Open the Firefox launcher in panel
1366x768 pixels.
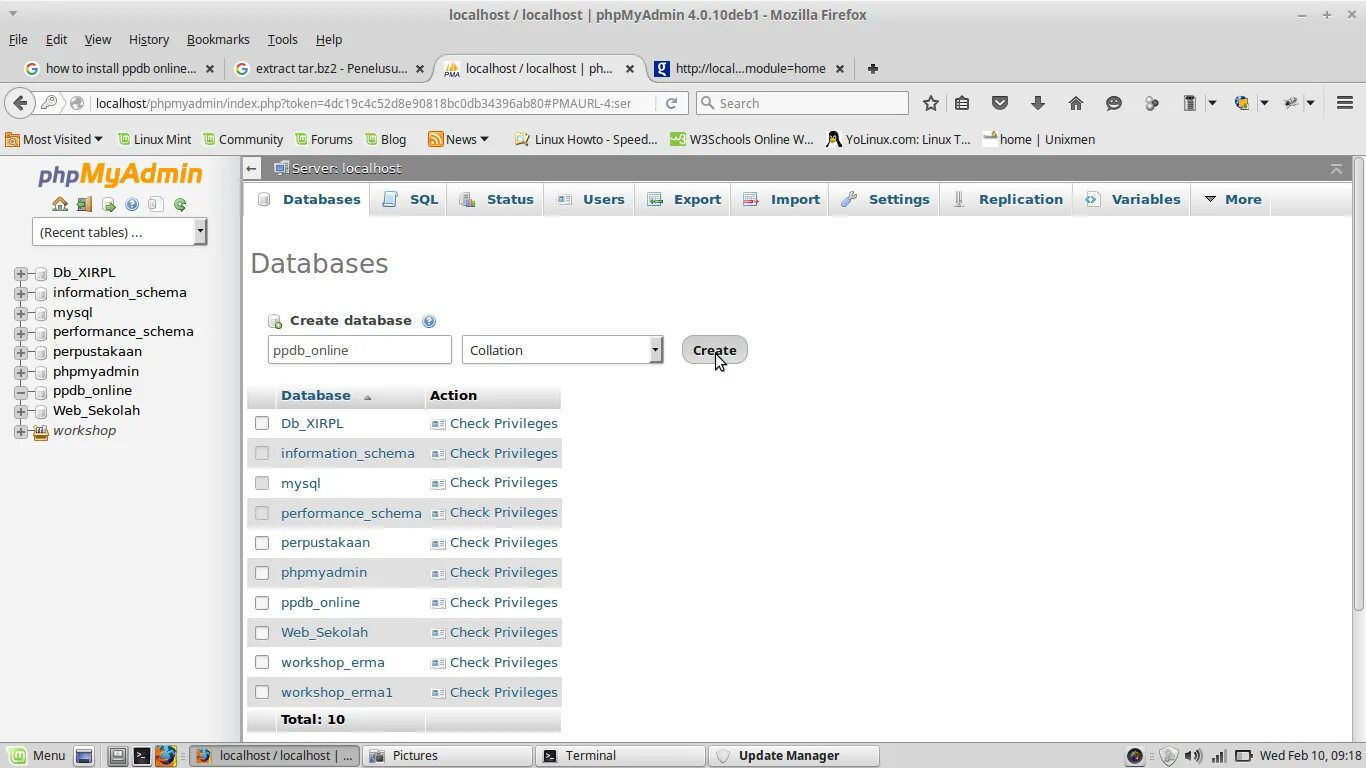(166, 756)
